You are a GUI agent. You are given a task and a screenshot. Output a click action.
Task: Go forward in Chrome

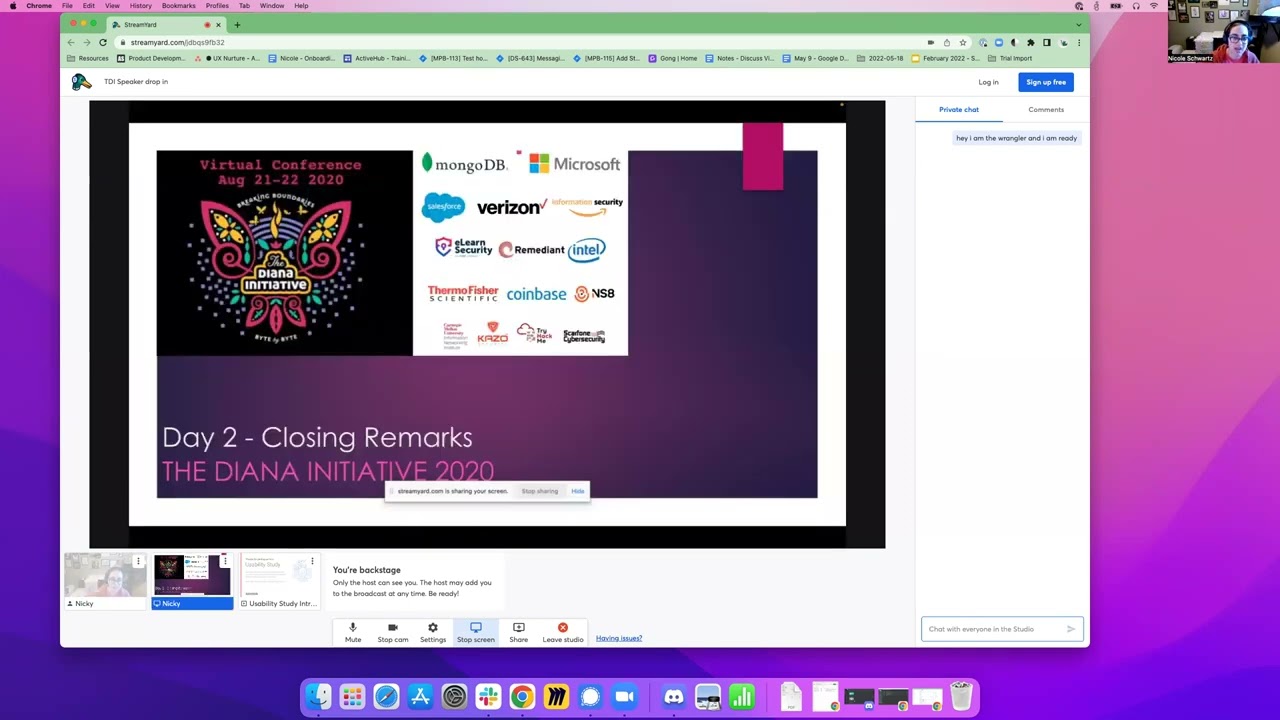coord(86,42)
